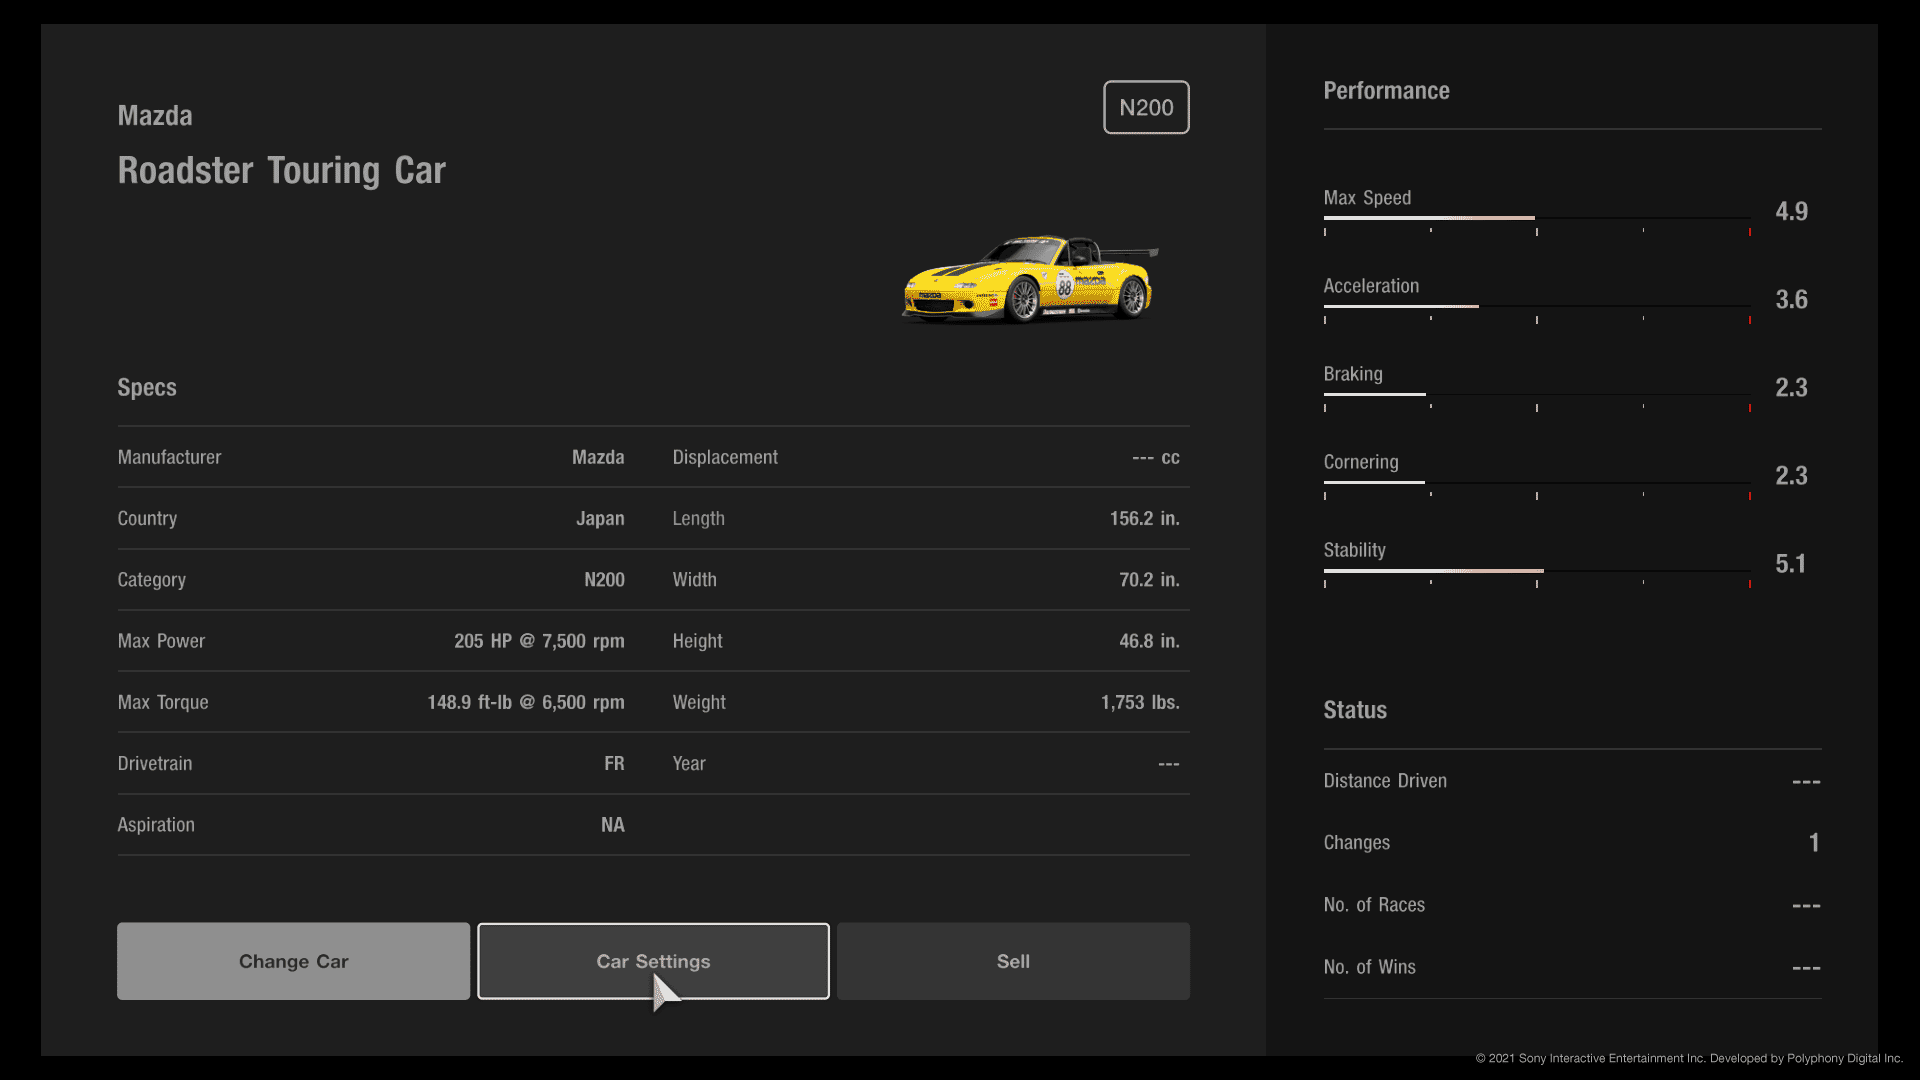Click the 'No. of Races' label
This screenshot has height=1080, width=1920.
point(1374,905)
